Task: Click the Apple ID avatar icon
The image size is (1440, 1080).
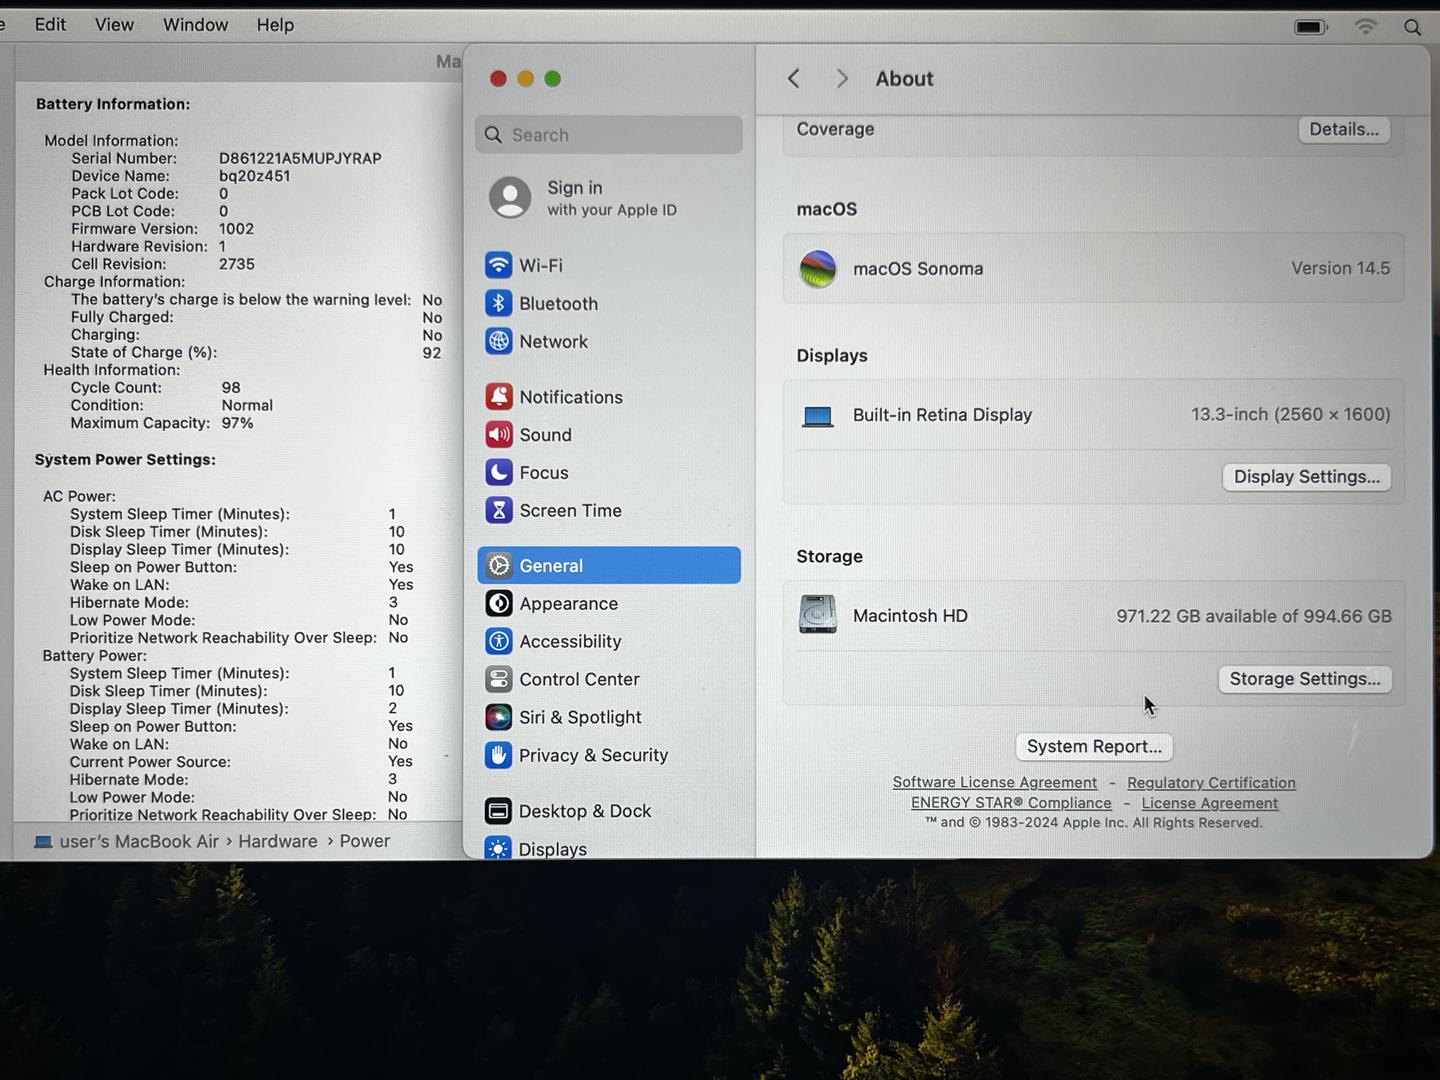Action: [510, 198]
